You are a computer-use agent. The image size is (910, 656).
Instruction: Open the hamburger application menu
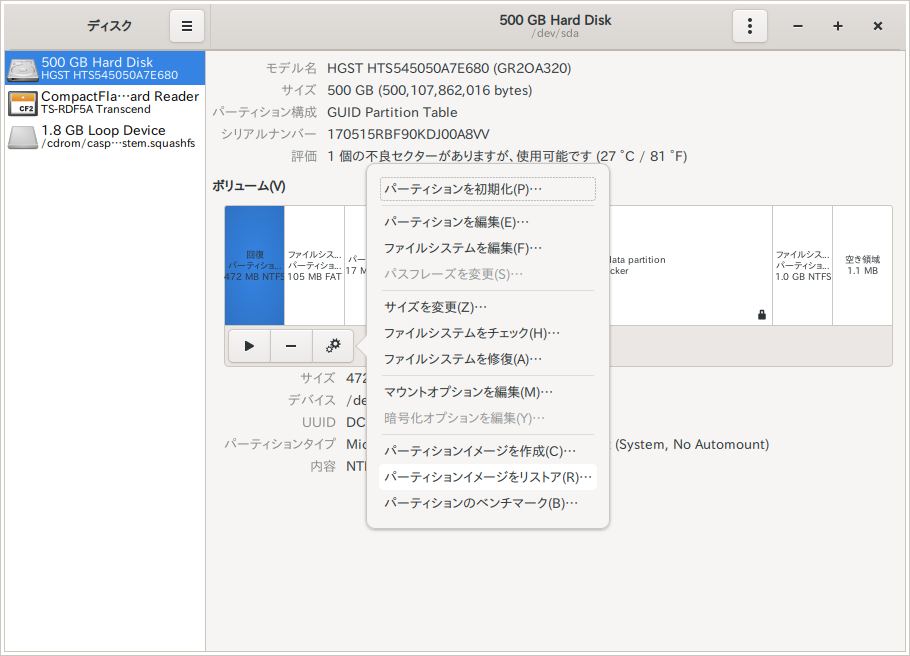pos(187,26)
